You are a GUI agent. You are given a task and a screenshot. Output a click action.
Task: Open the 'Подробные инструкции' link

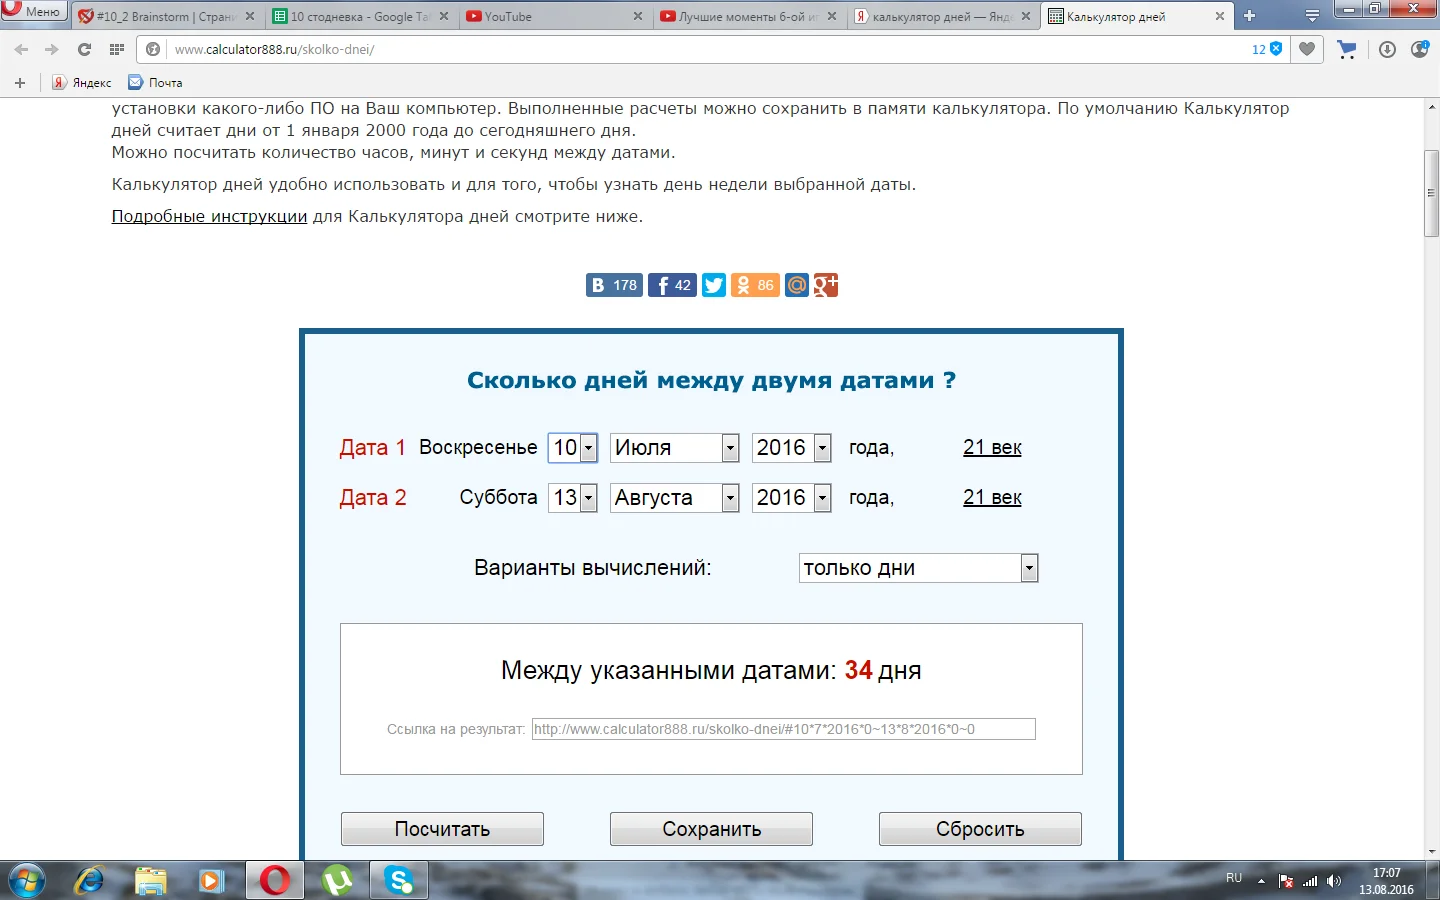209,216
